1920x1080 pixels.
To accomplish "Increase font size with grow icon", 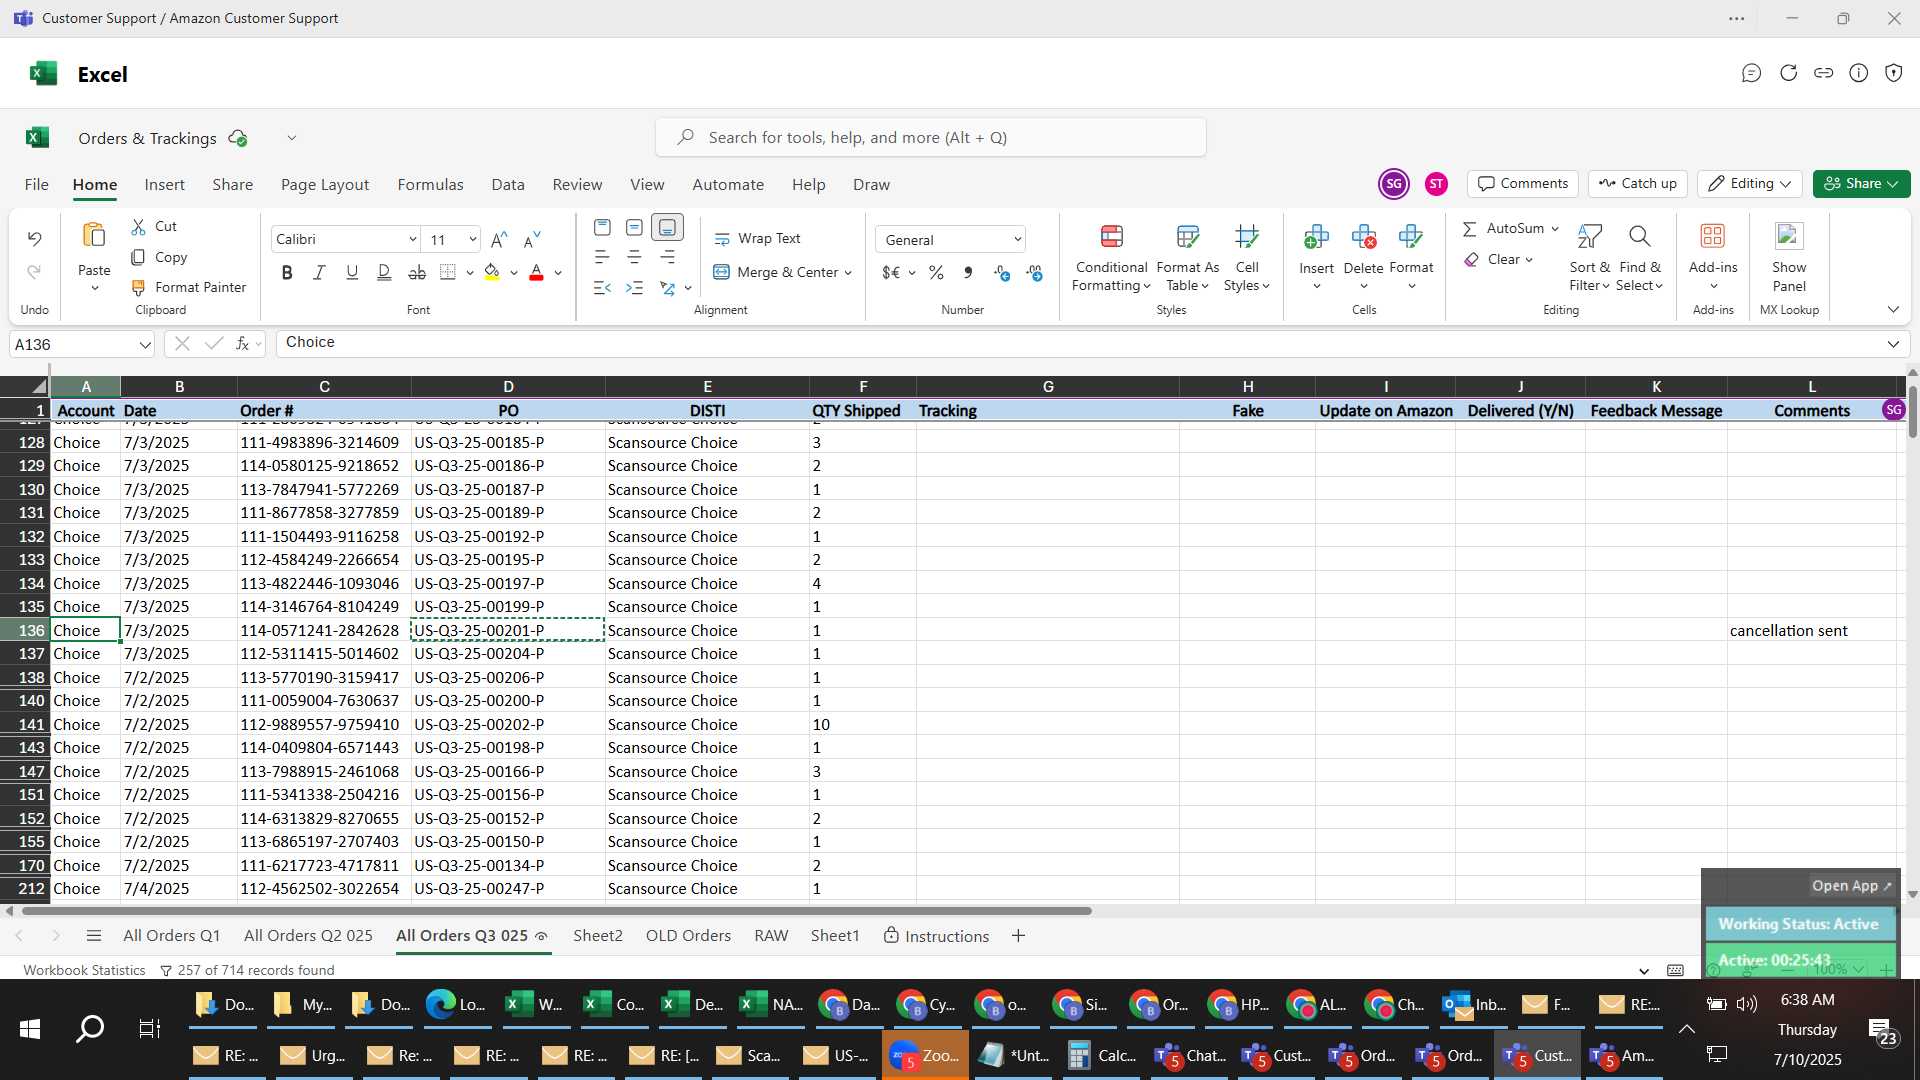I will point(499,240).
